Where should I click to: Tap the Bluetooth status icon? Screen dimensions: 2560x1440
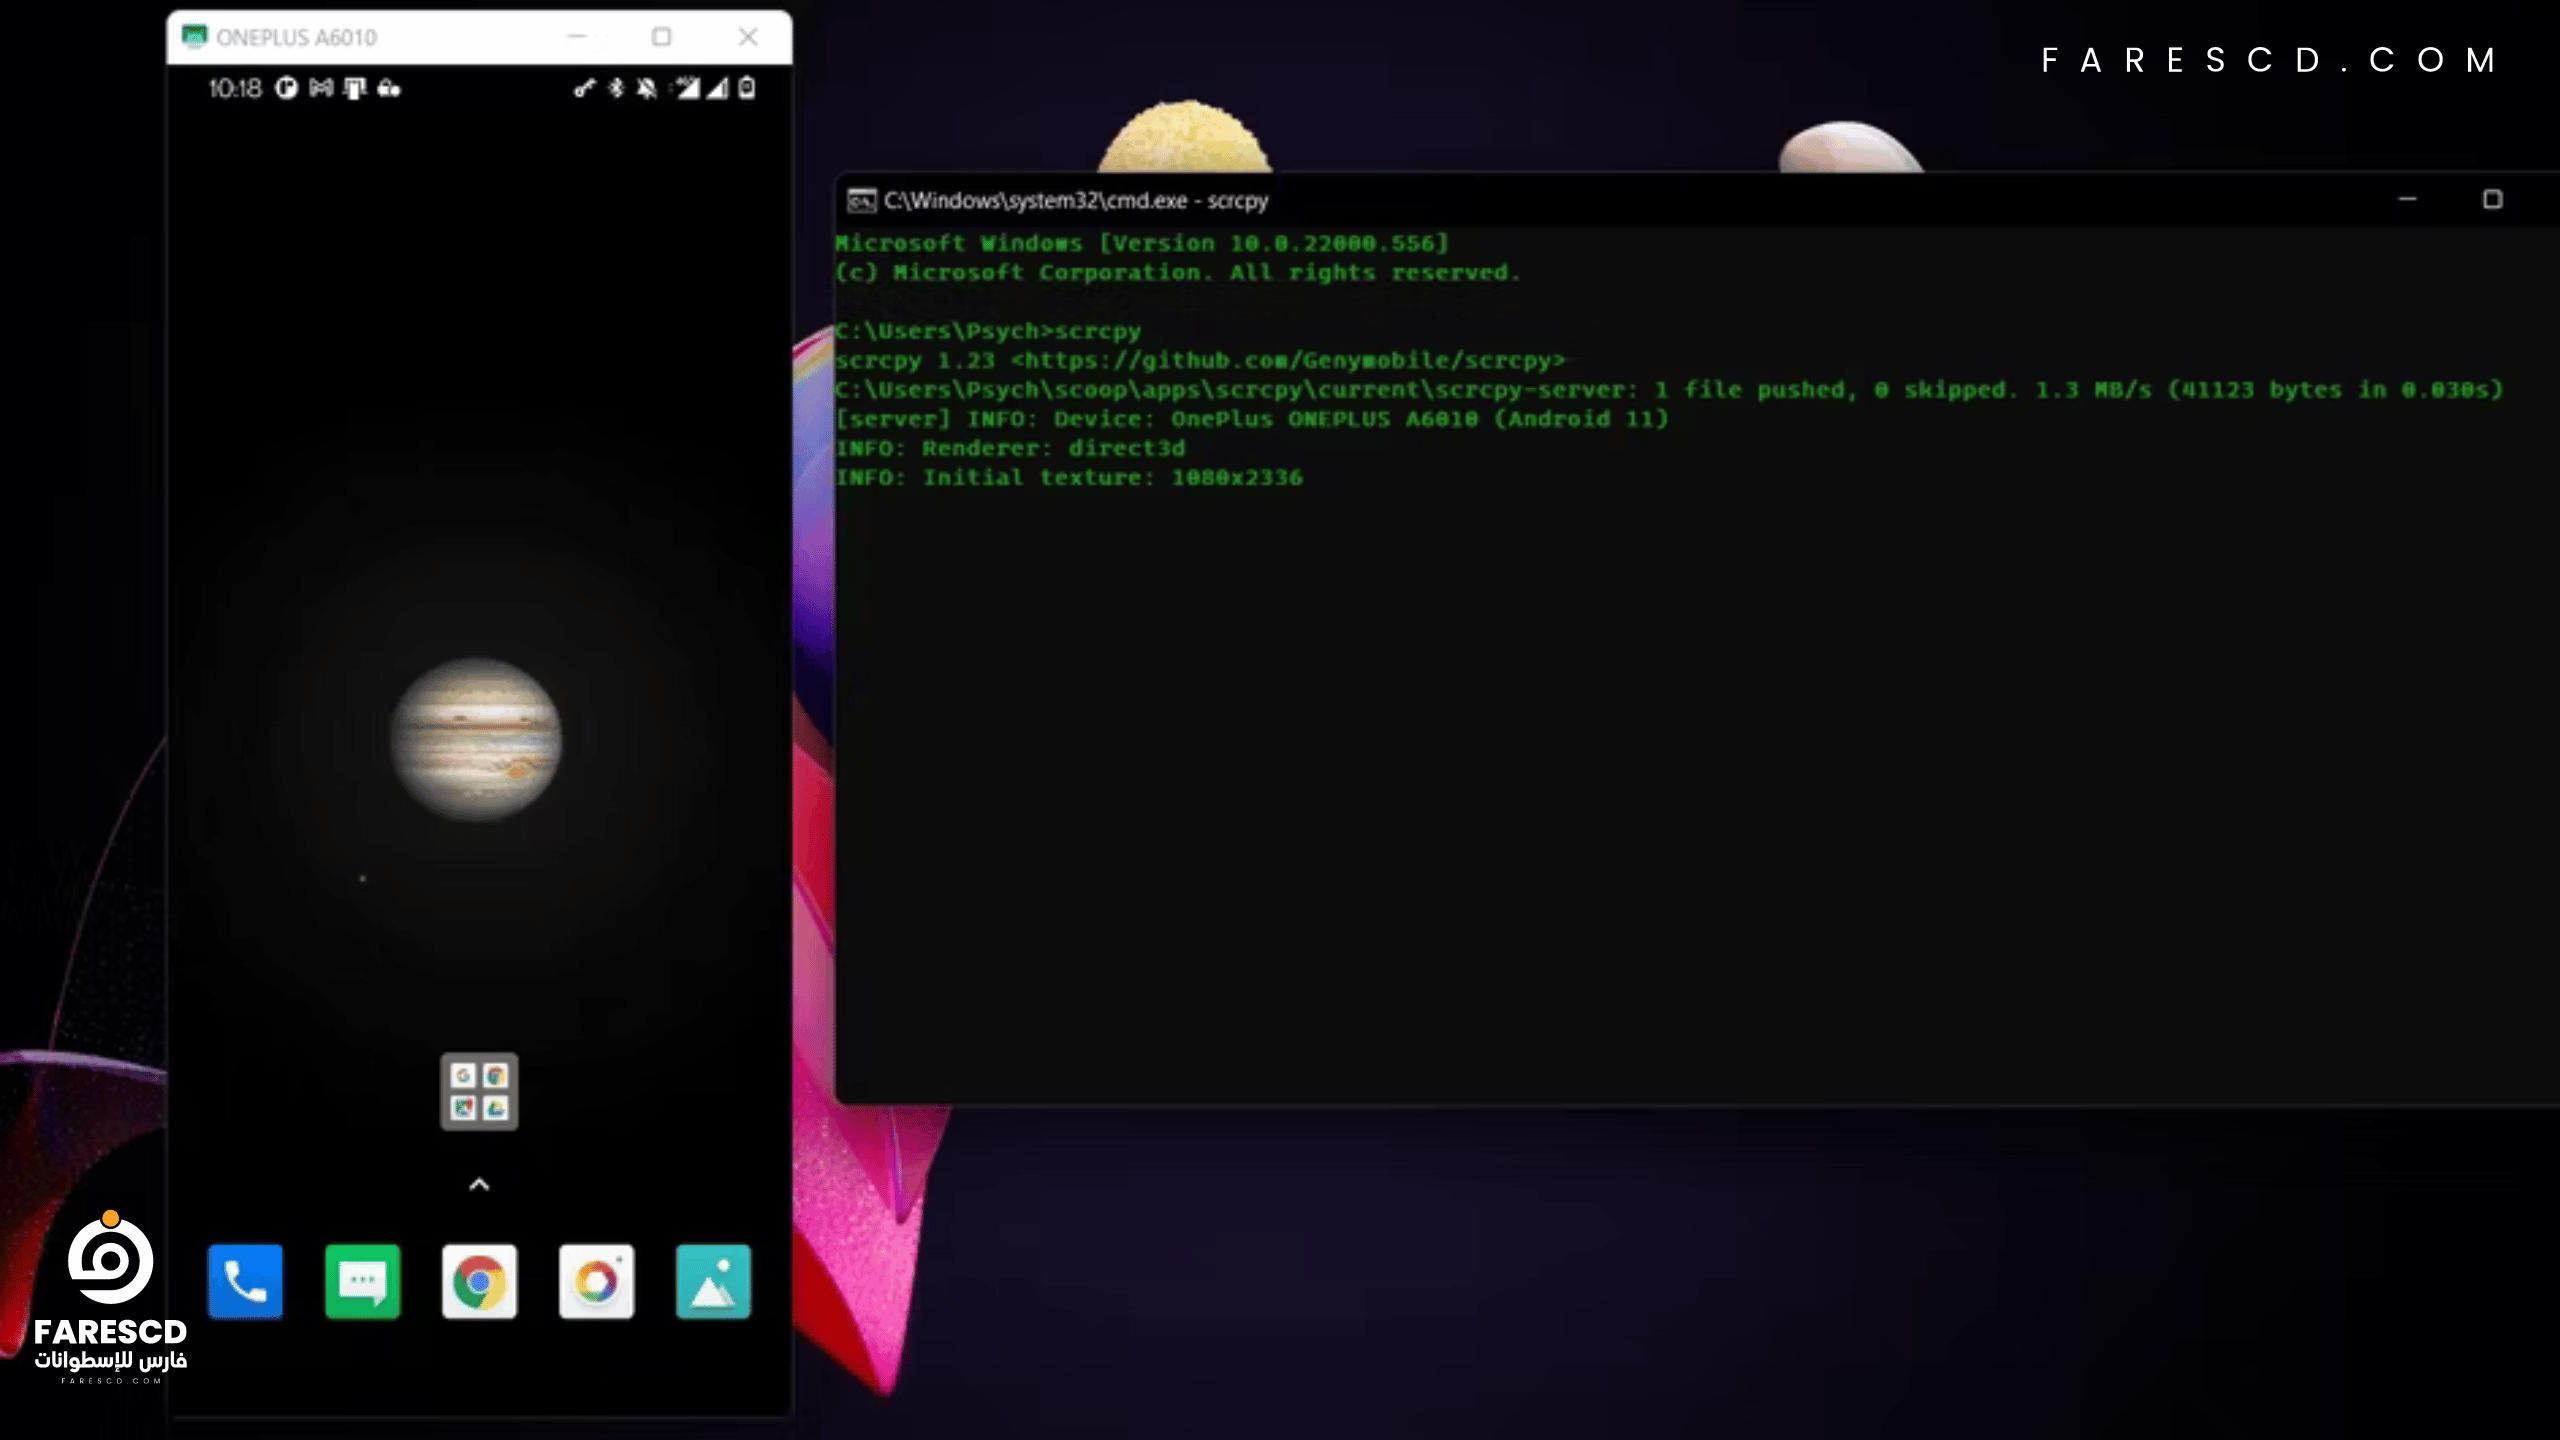pyautogui.click(x=616, y=88)
